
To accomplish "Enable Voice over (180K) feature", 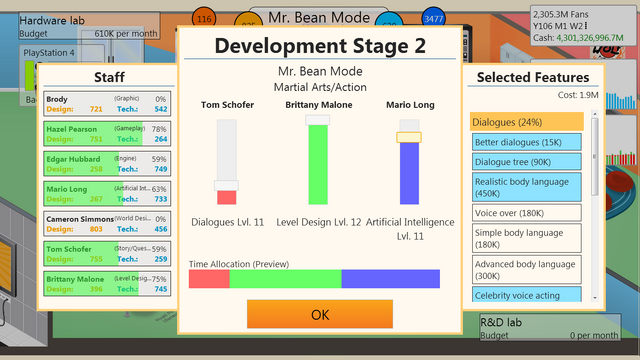I will (527, 213).
